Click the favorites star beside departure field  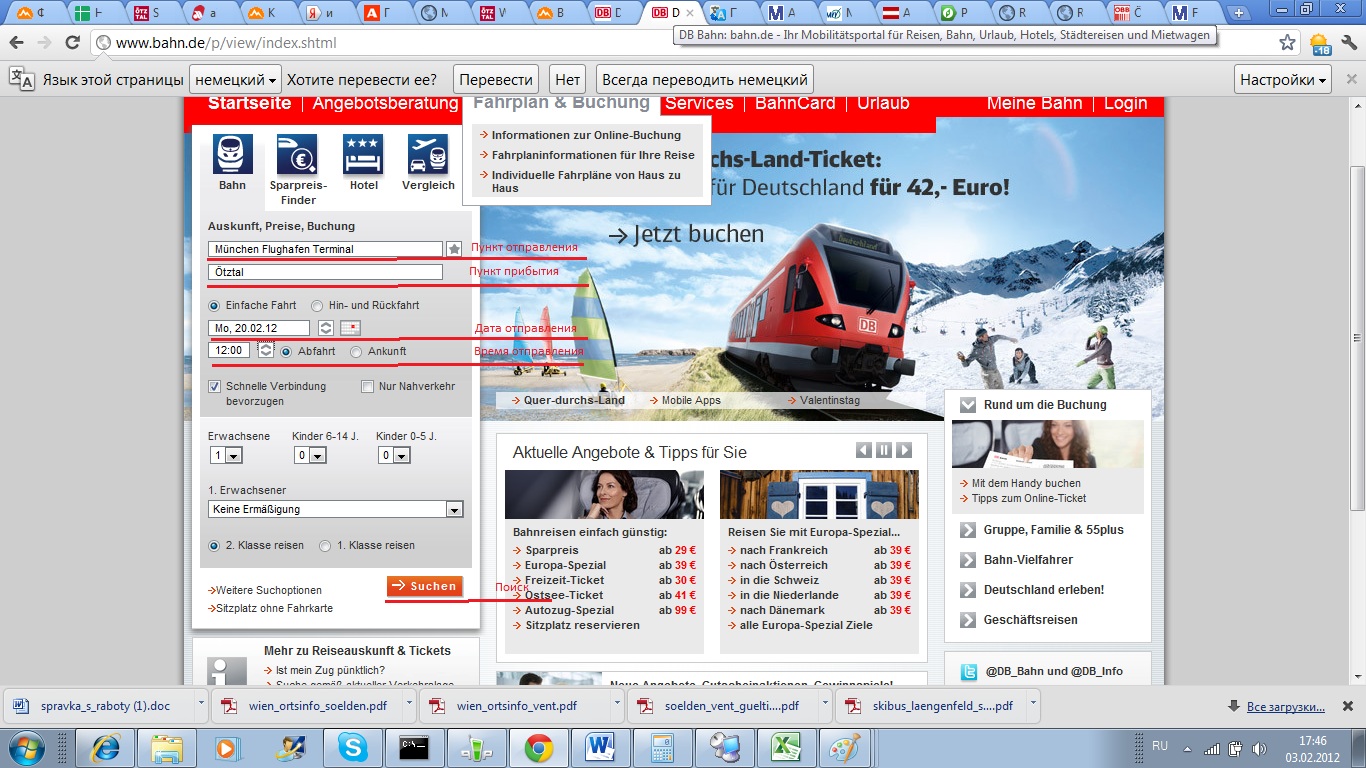(x=455, y=249)
